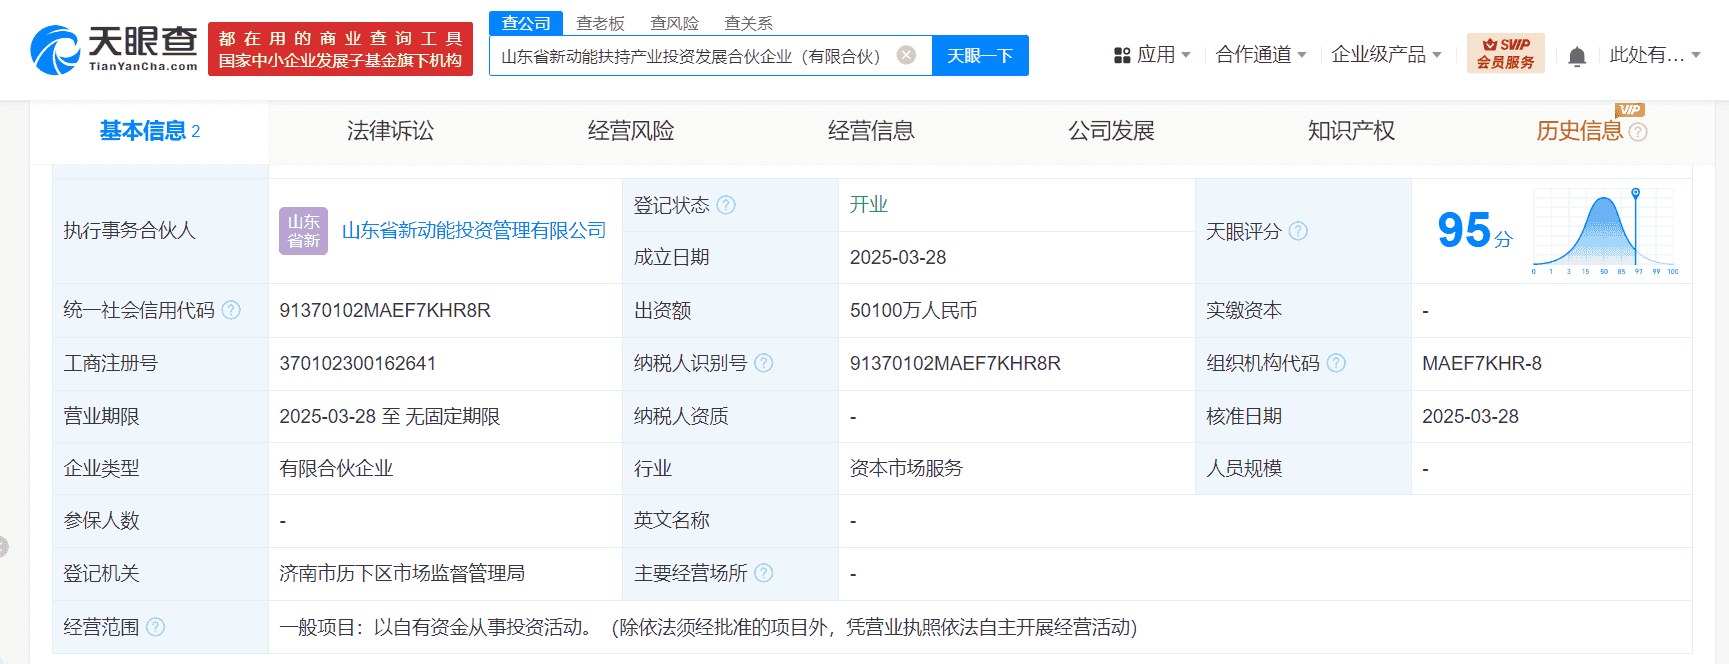The image size is (1729, 664).
Task: Select the 查老板 search tab
Action: click(600, 23)
